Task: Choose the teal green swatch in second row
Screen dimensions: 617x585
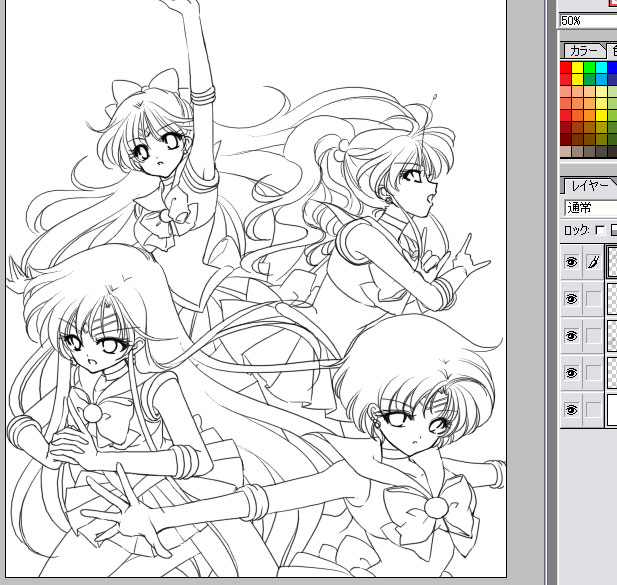Action: click(589, 79)
